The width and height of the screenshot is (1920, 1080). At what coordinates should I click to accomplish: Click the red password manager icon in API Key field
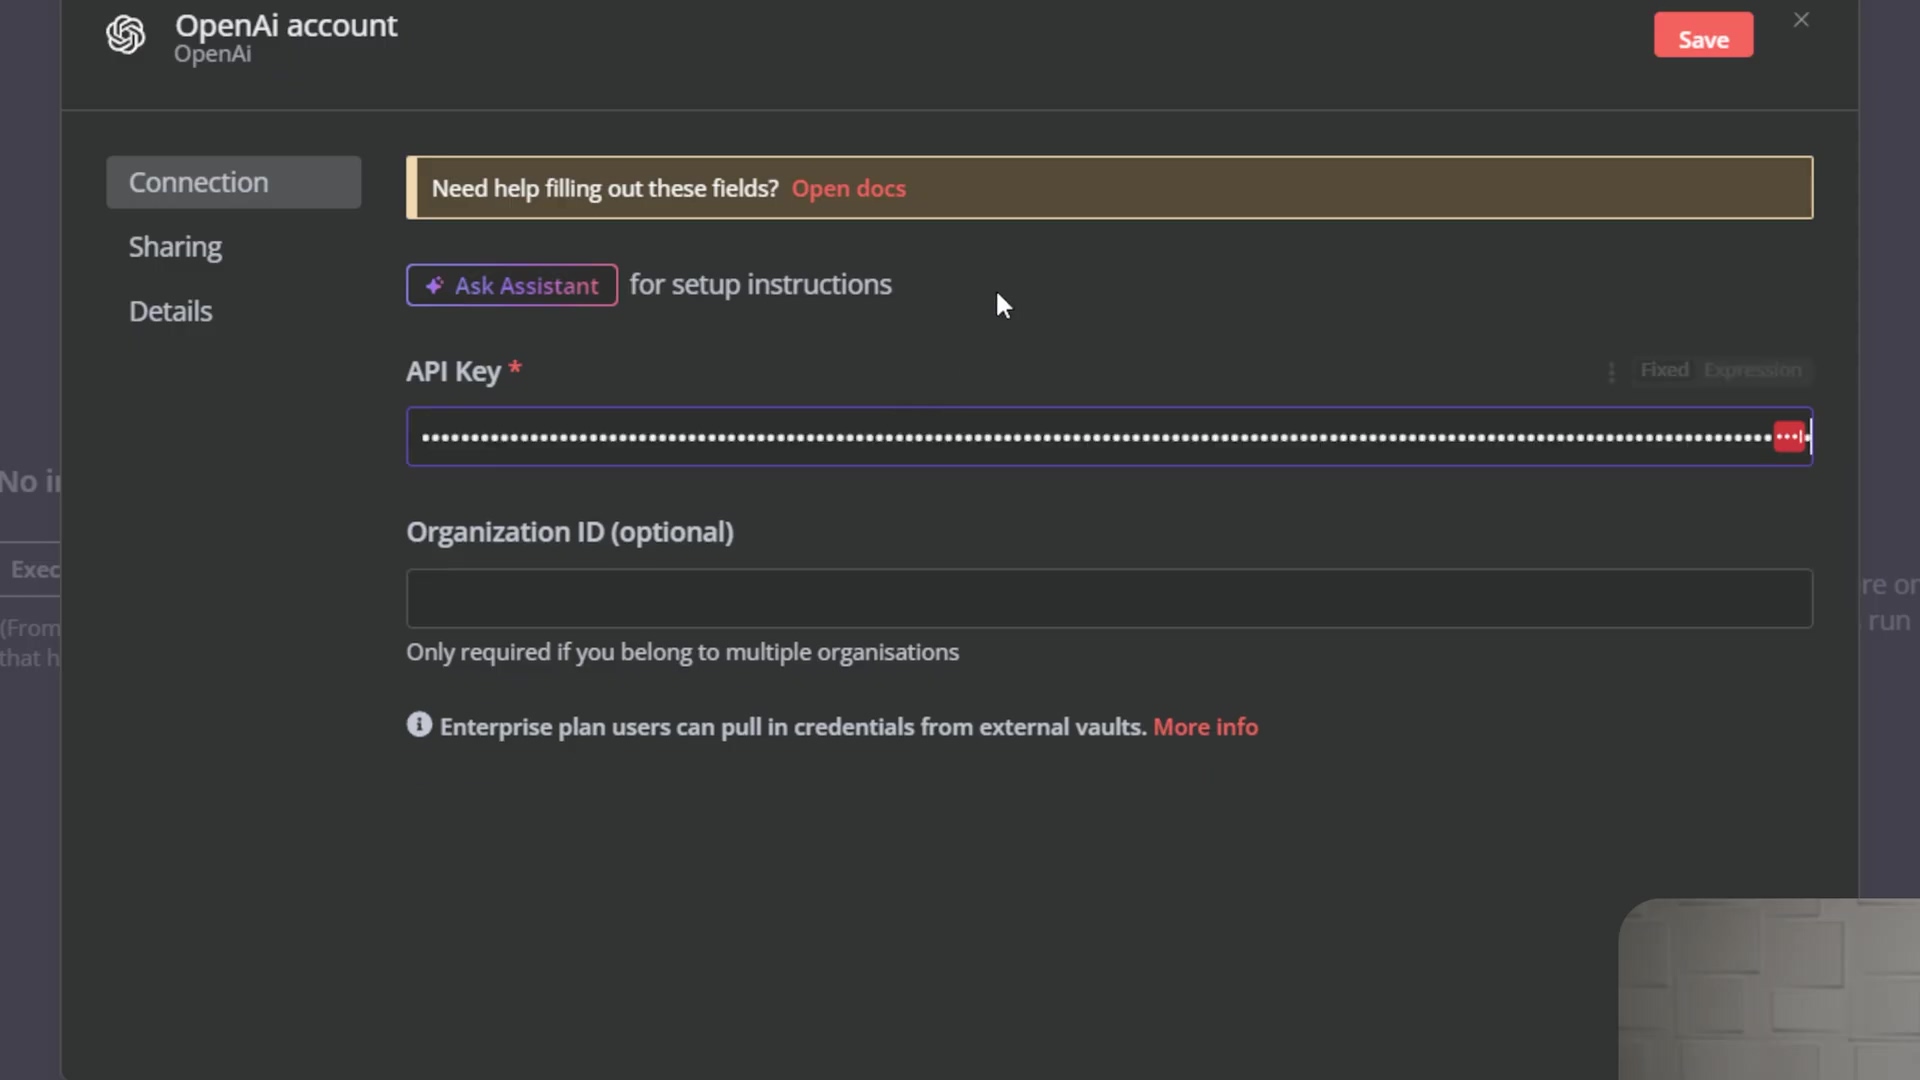click(1789, 437)
